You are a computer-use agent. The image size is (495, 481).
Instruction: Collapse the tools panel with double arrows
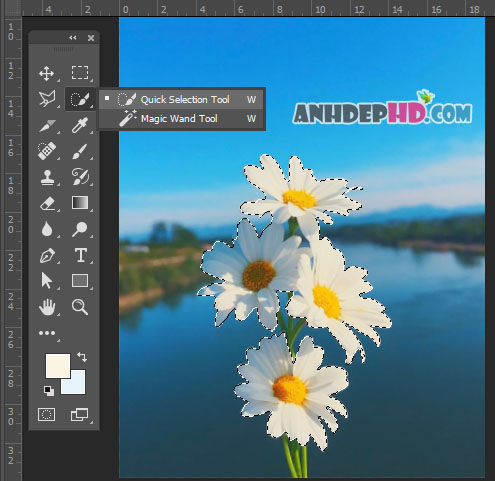73,38
